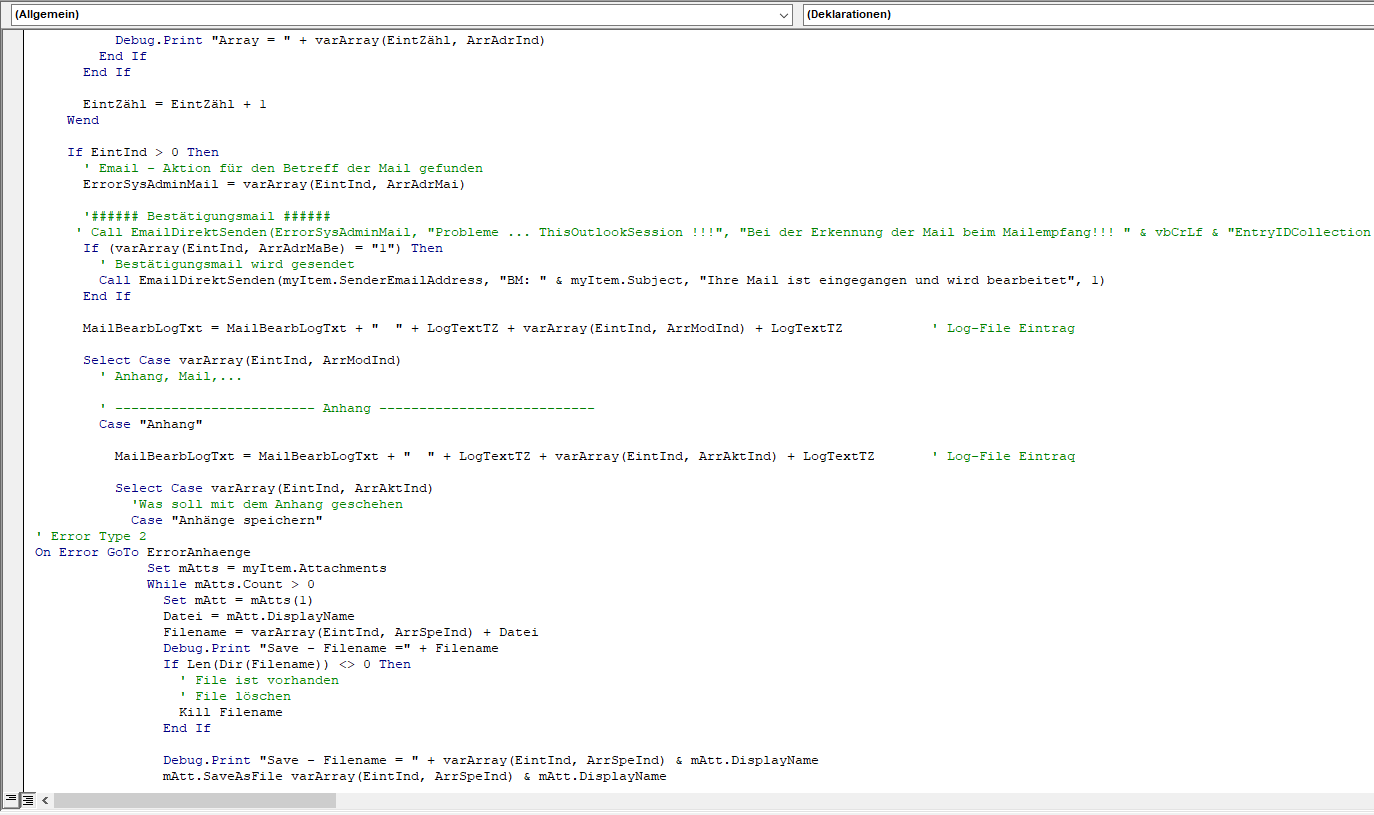Switch to Full Module View icon
The image size is (1374, 815).
click(x=28, y=799)
